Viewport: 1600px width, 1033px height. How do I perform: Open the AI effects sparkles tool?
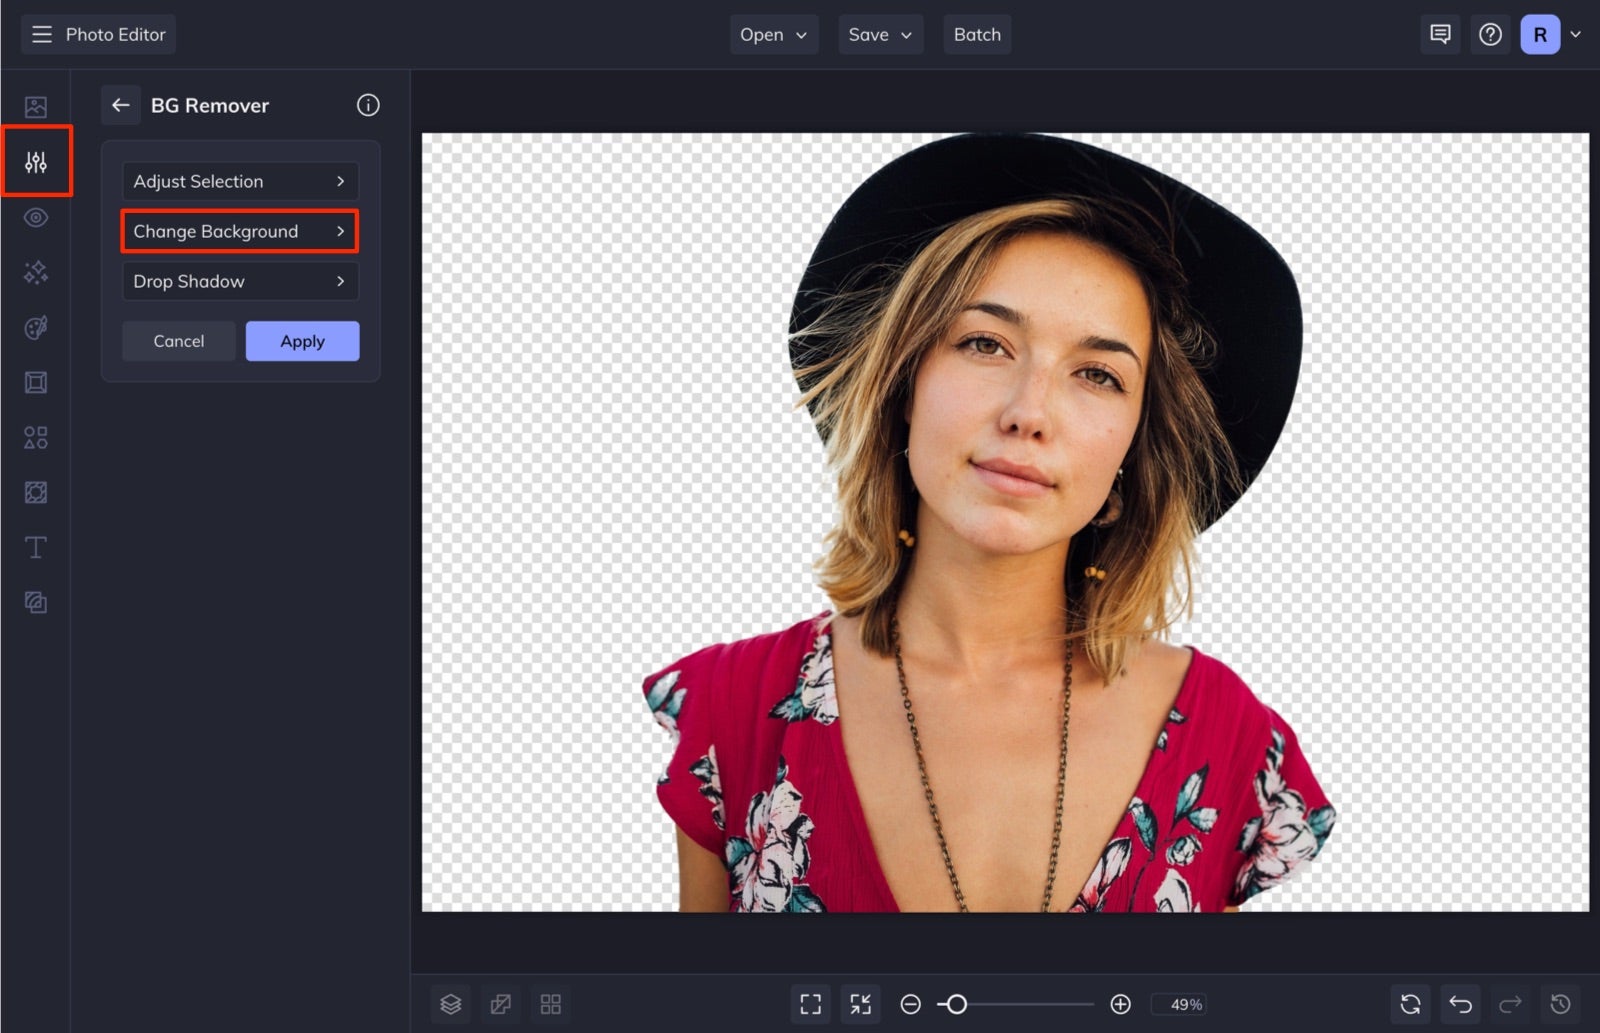click(x=36, y=272)
